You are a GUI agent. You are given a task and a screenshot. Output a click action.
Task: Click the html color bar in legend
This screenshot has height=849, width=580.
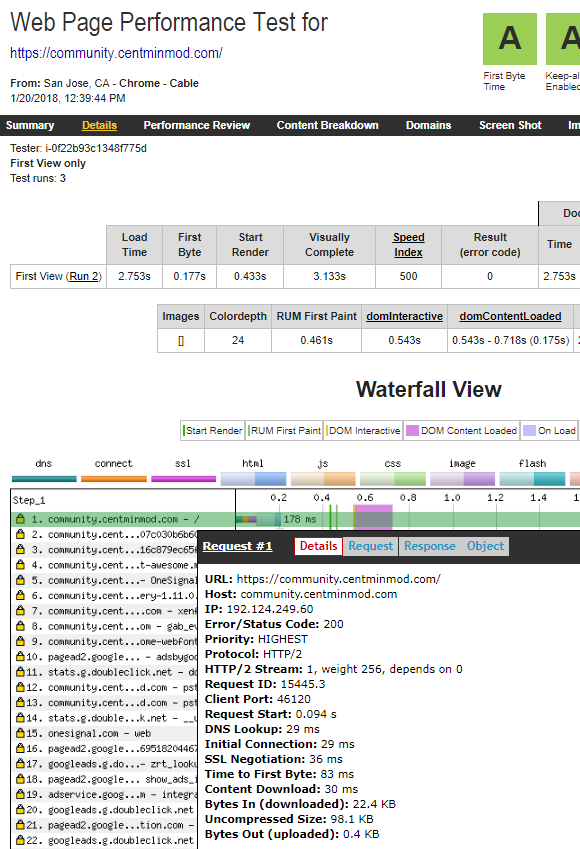pos(253,479)
